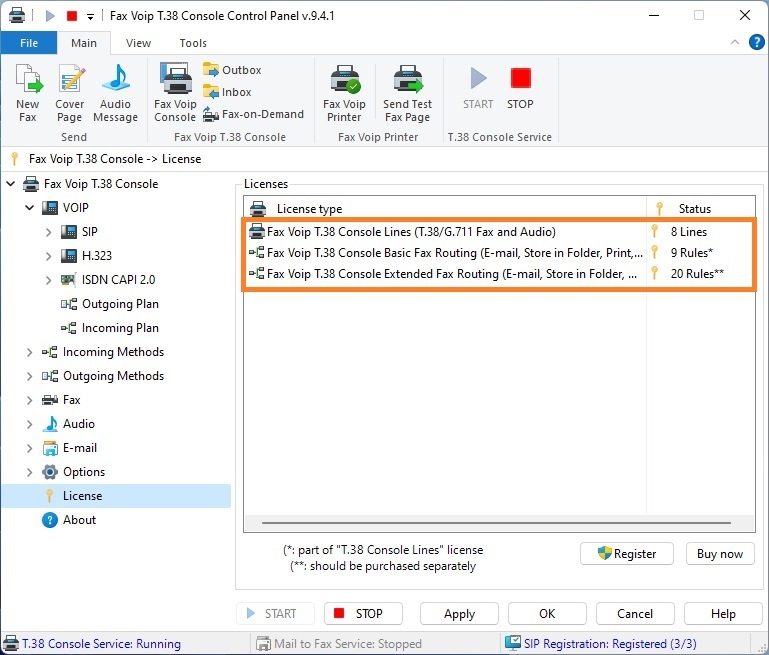Click T.38 Console Service status entry
Screen dimensions: 769x655
pos(93,644)
